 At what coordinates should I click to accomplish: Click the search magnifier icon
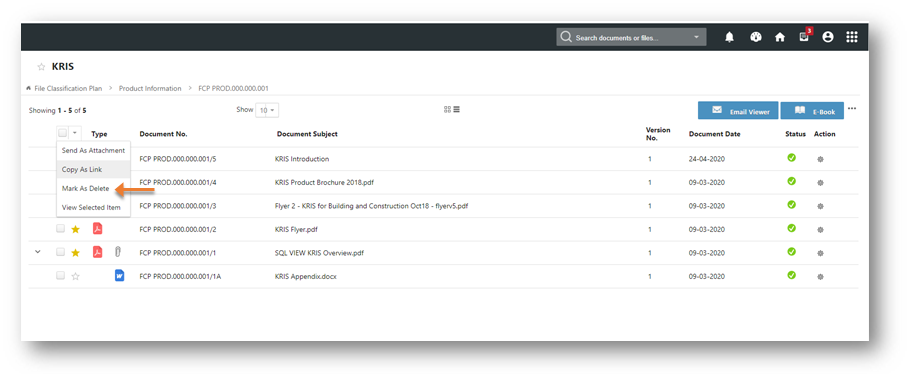click(566, 37)
